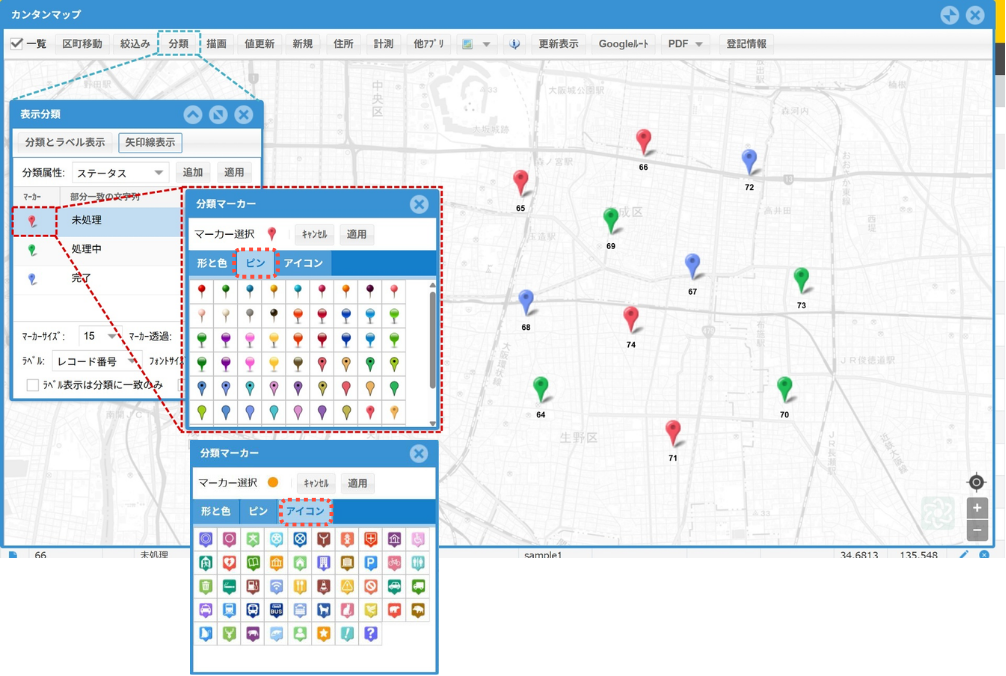Select the parking P marker icon
This screenshot has width=1006, height=676.
(371, 563)
